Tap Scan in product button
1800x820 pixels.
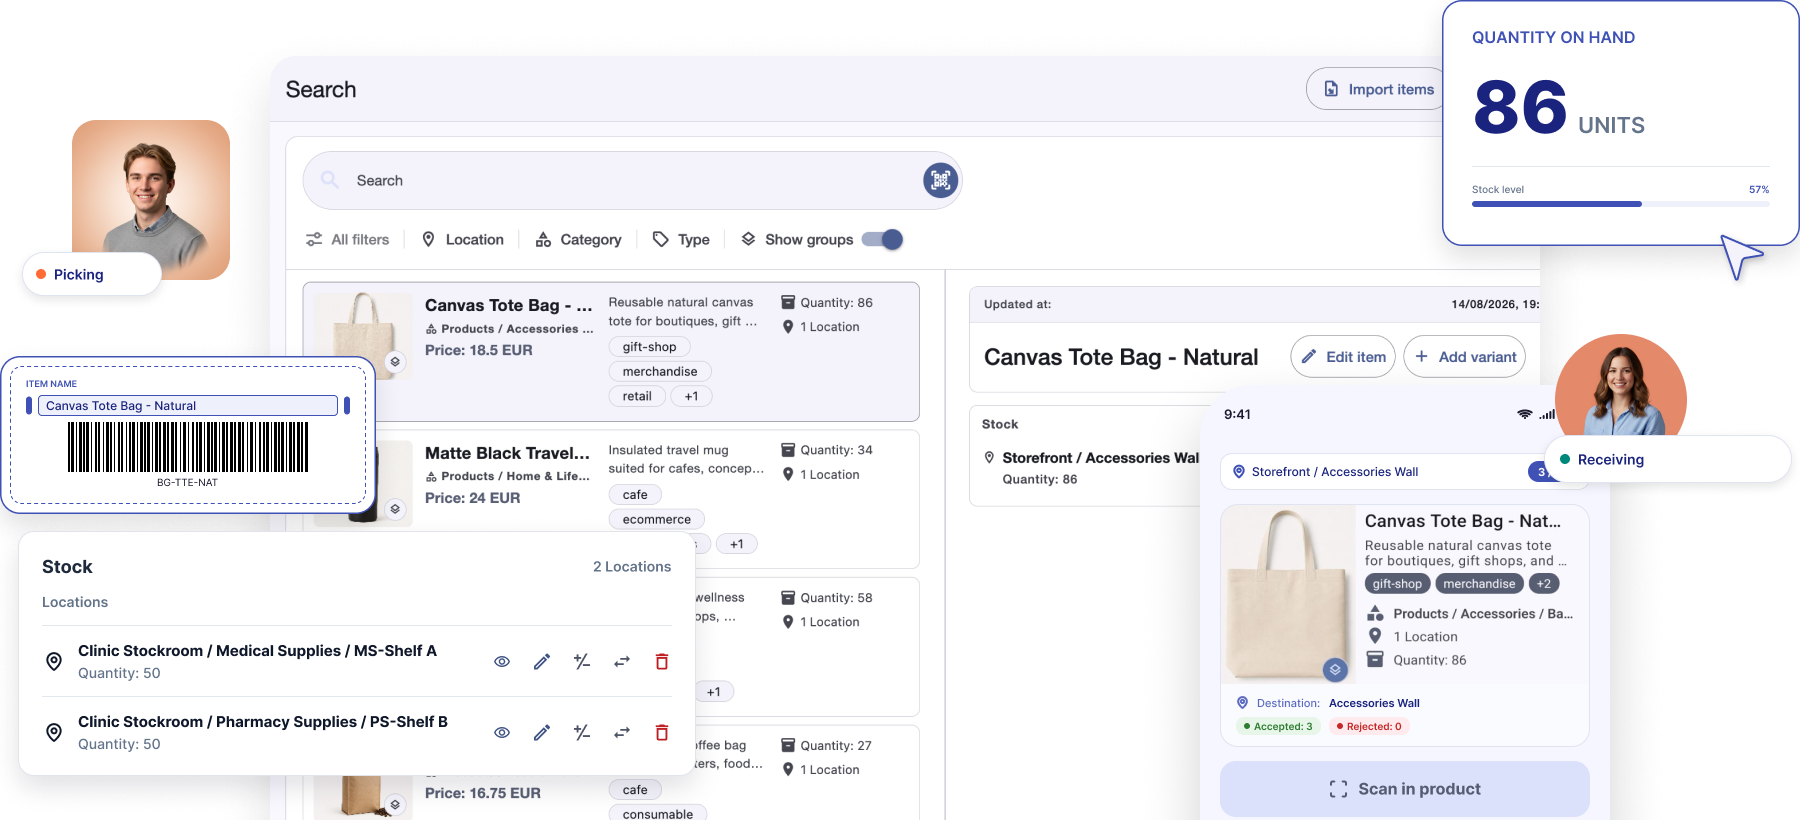click(x=1405, y=789)
